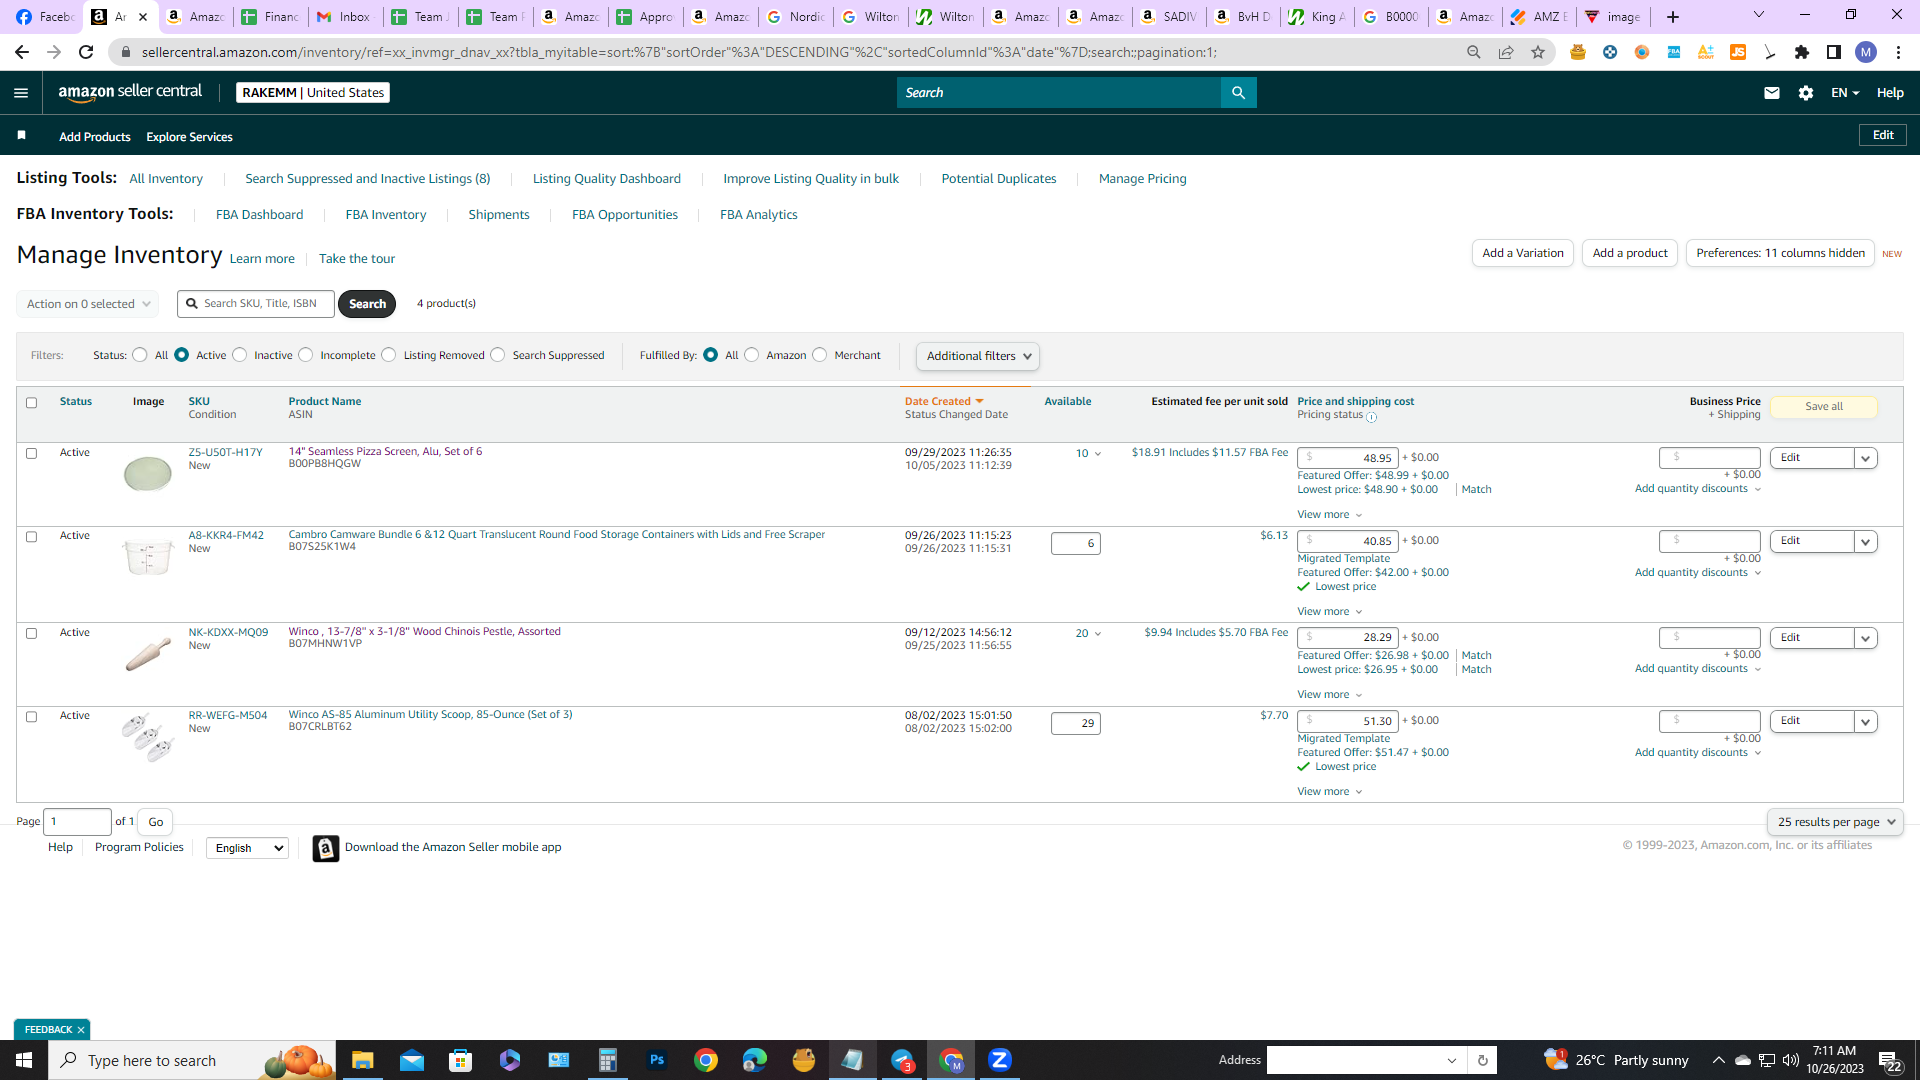
Task: Open the messages envelope icon
Action: [1771, 93]
